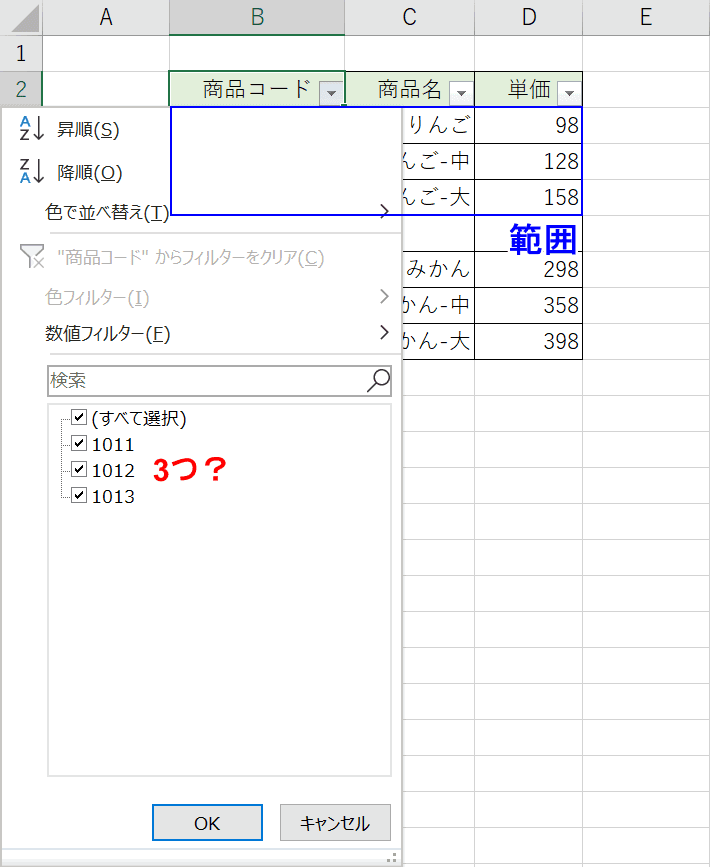Screen dimensions: 710x867
Task: Uncheck the 1013 checkbox
Action: pyautogui.click(x=79, y=494)
